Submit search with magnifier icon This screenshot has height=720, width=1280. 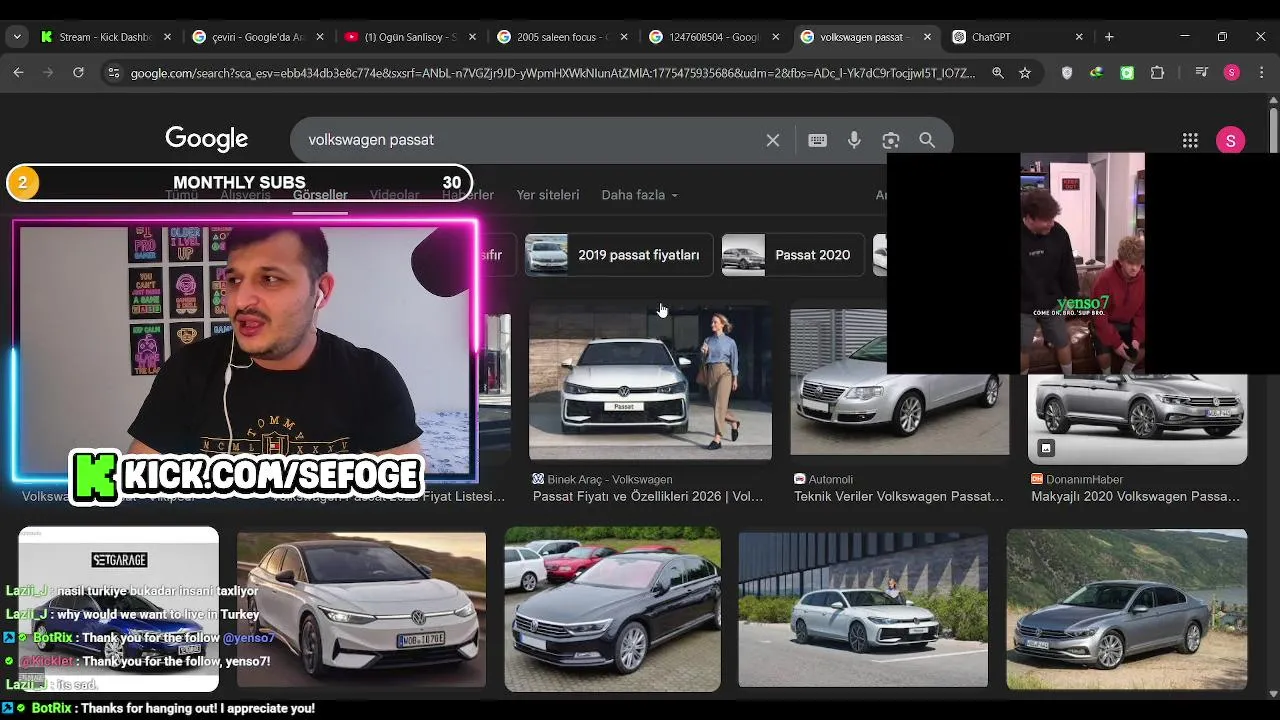pyautogui.click(x=927, y=140)
